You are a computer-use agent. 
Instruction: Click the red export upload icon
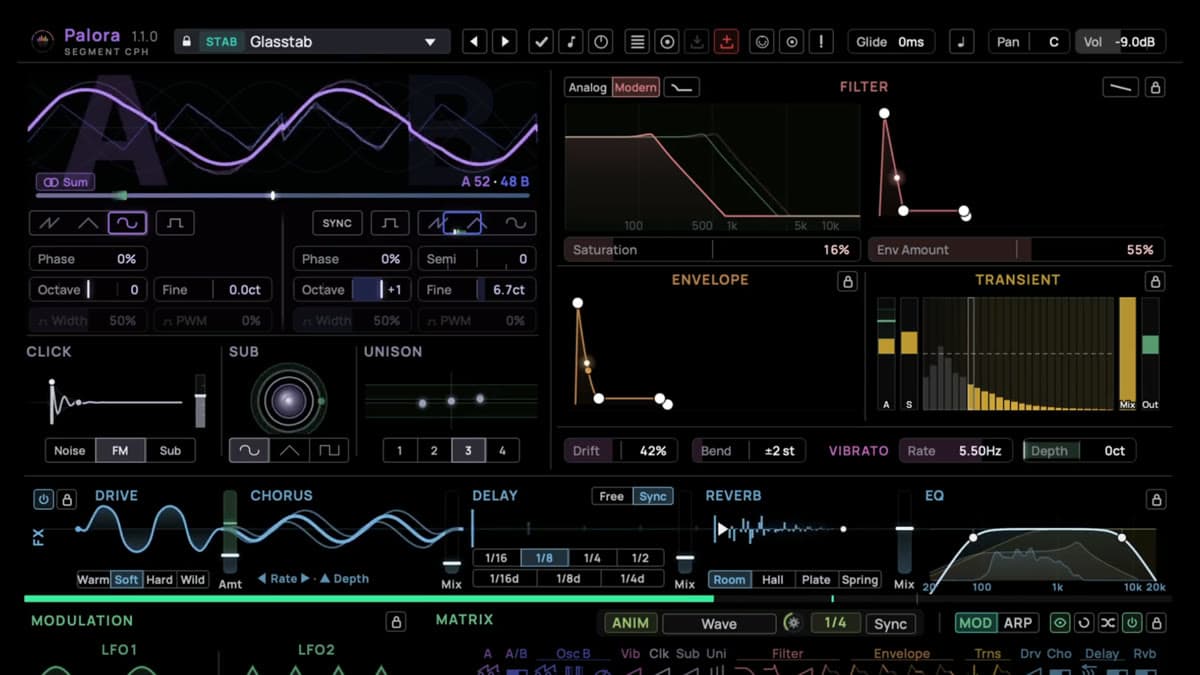coord(727,42)
